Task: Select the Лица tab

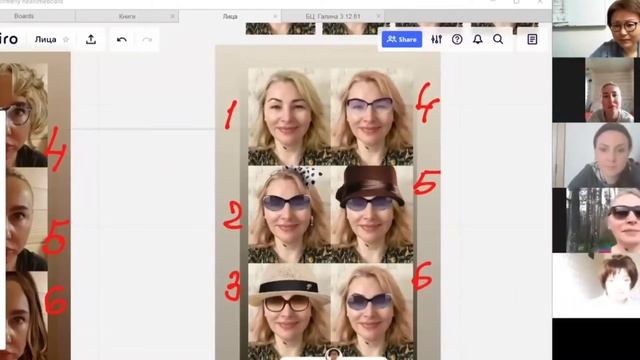Action: click(230, 16)
